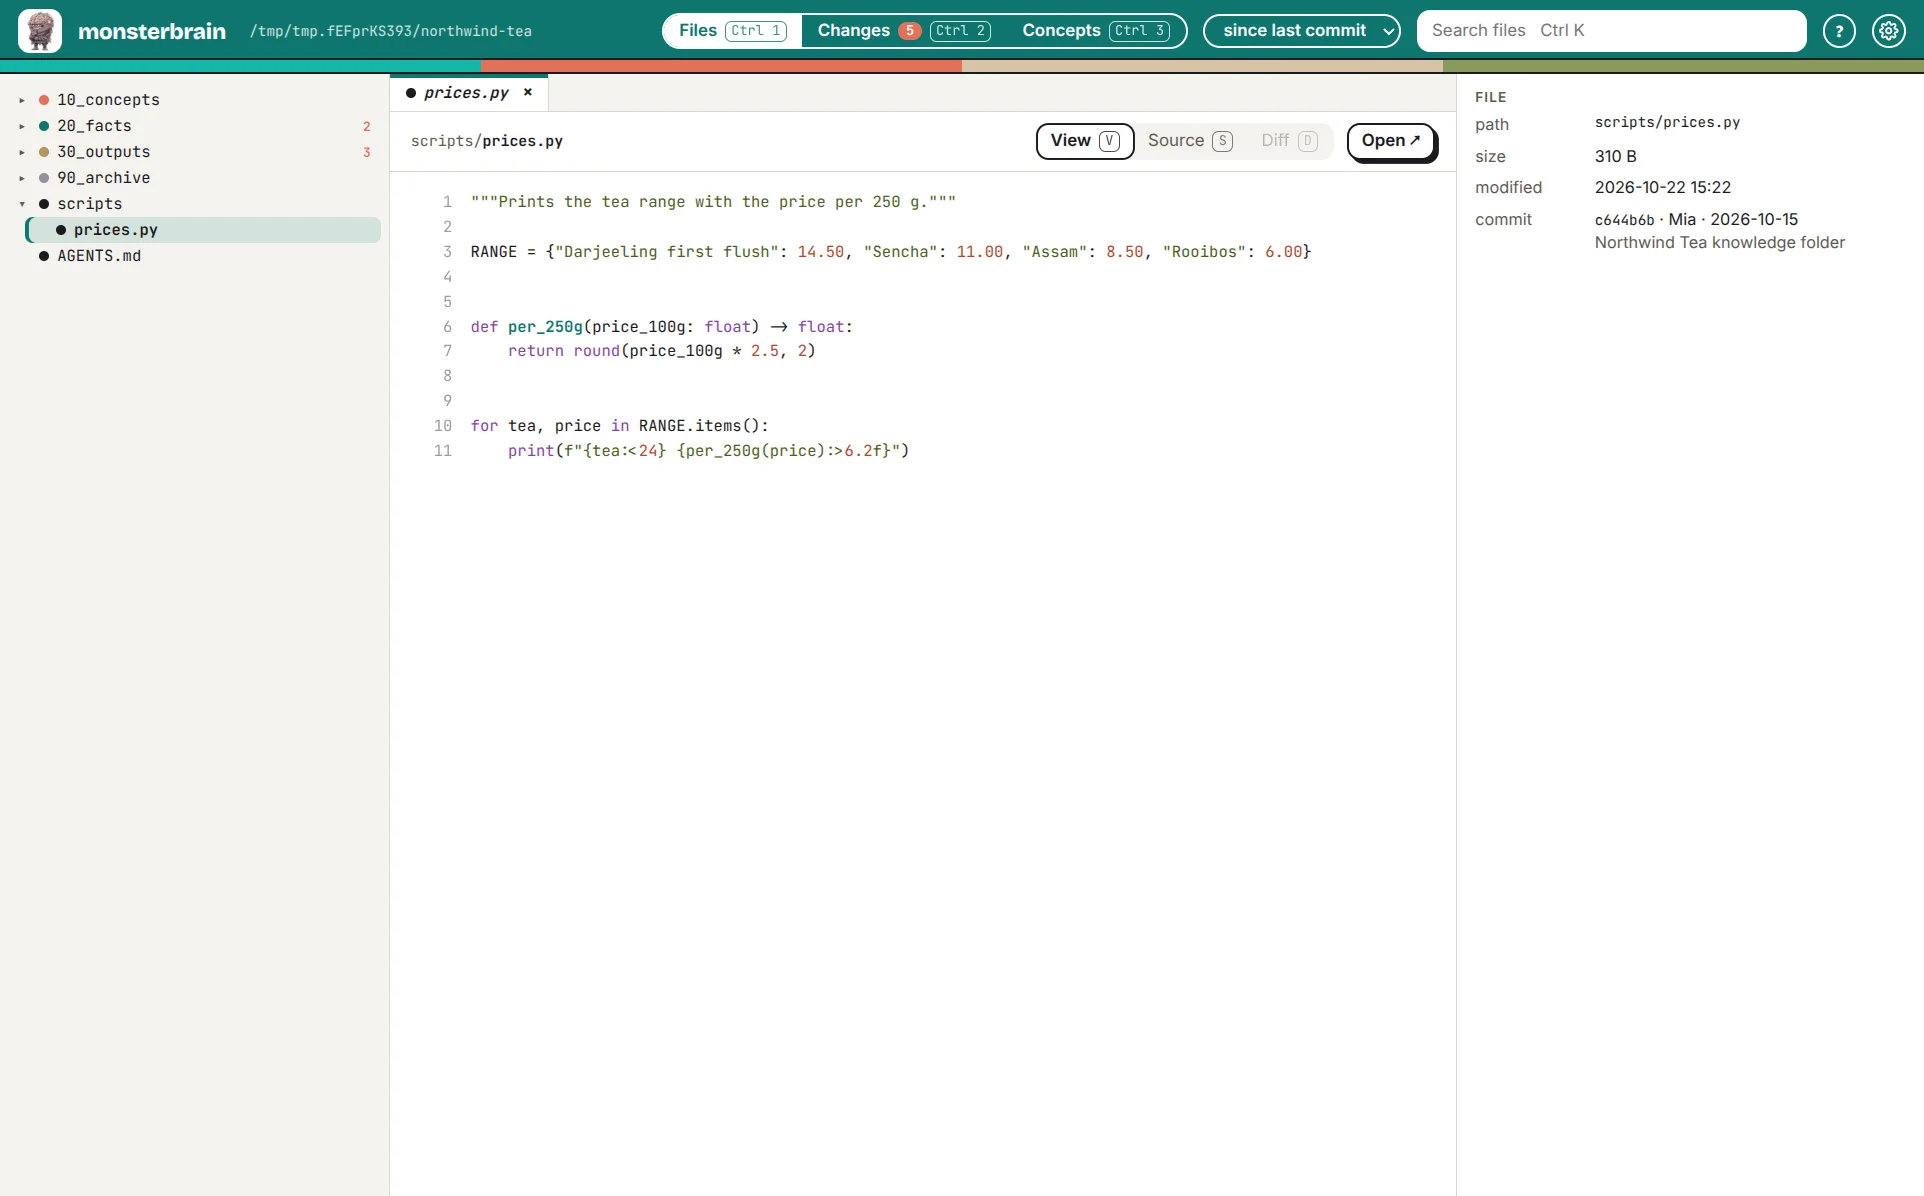Click the Open external button
The width and height of the screenshot is (1924, 1196).
coord(1391,141)
